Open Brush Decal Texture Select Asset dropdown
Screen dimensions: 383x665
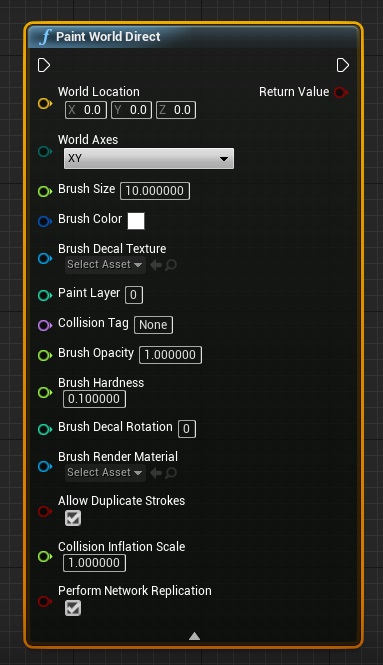pyautogui.click(x=105, y=265)
